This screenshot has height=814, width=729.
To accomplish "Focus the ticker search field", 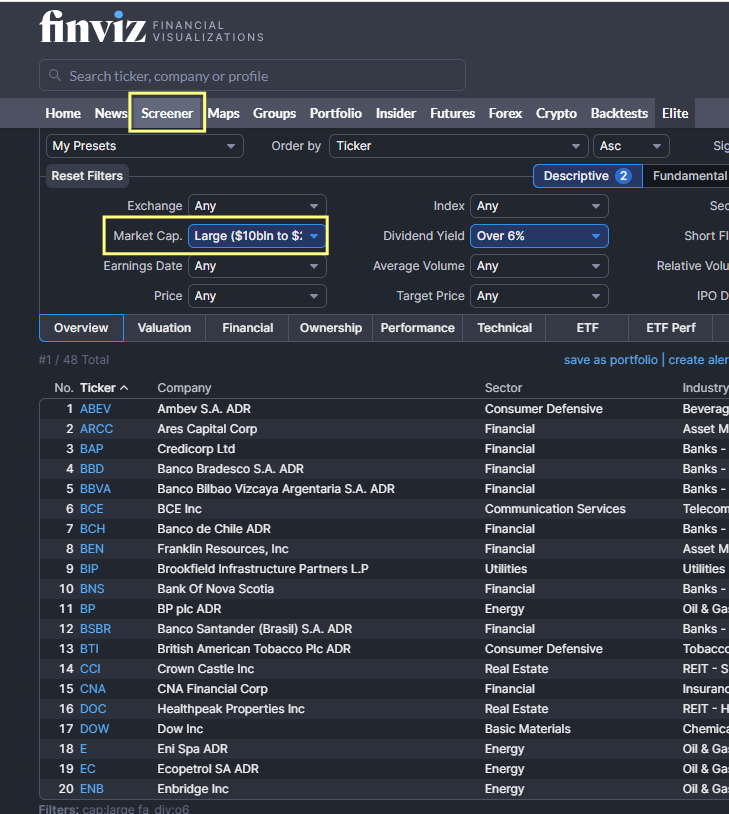I will click(x=252, y=75).
